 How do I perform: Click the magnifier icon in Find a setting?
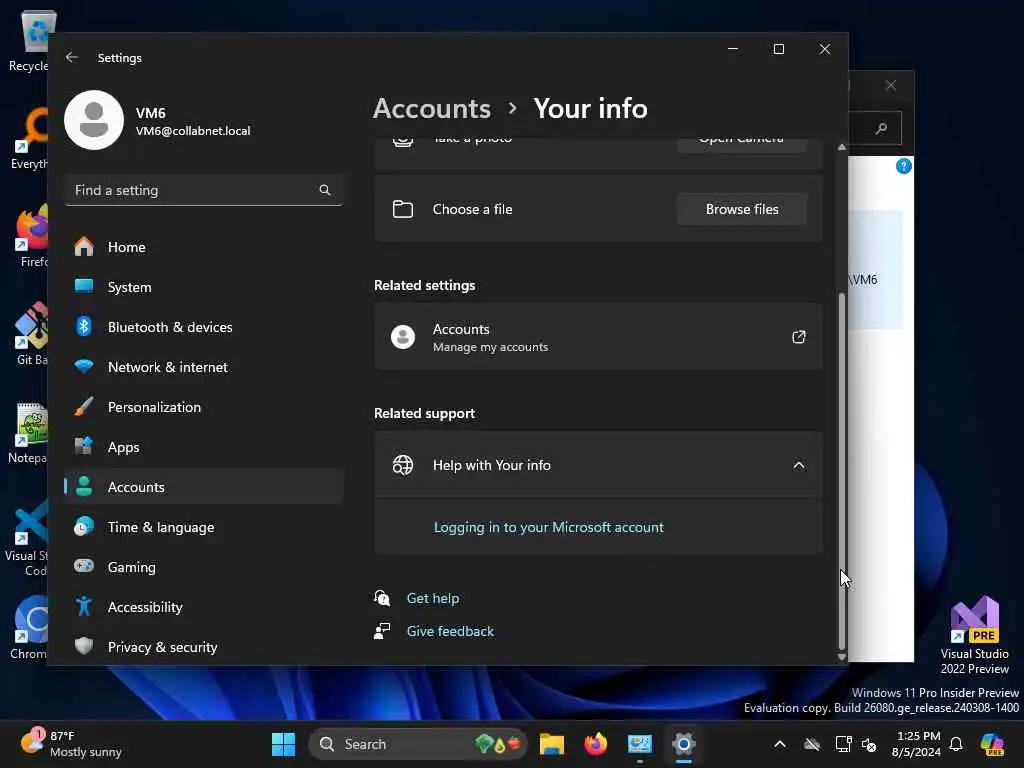(325, 190)
